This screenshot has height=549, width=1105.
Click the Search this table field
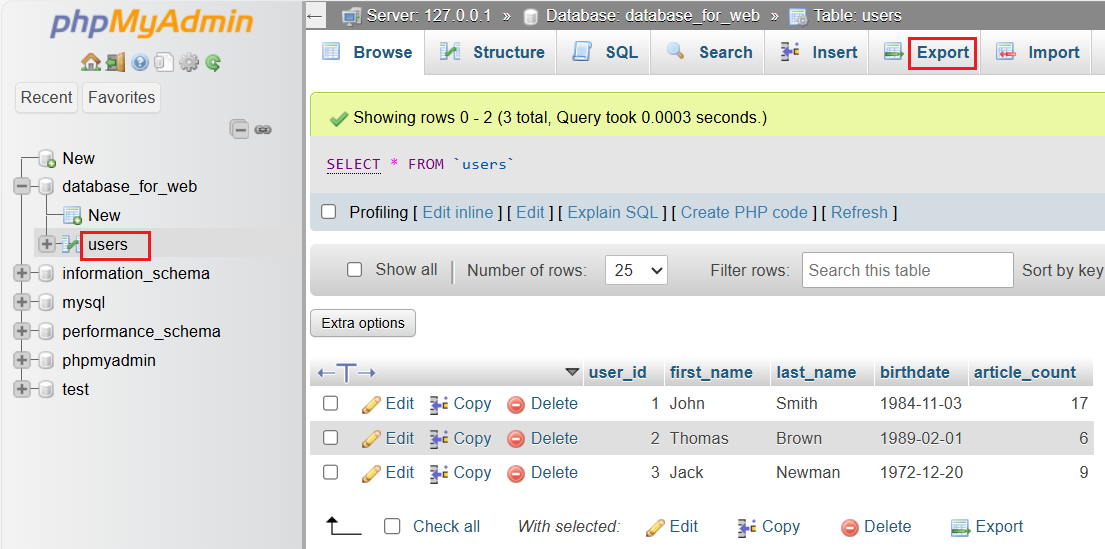click(908, 270)
